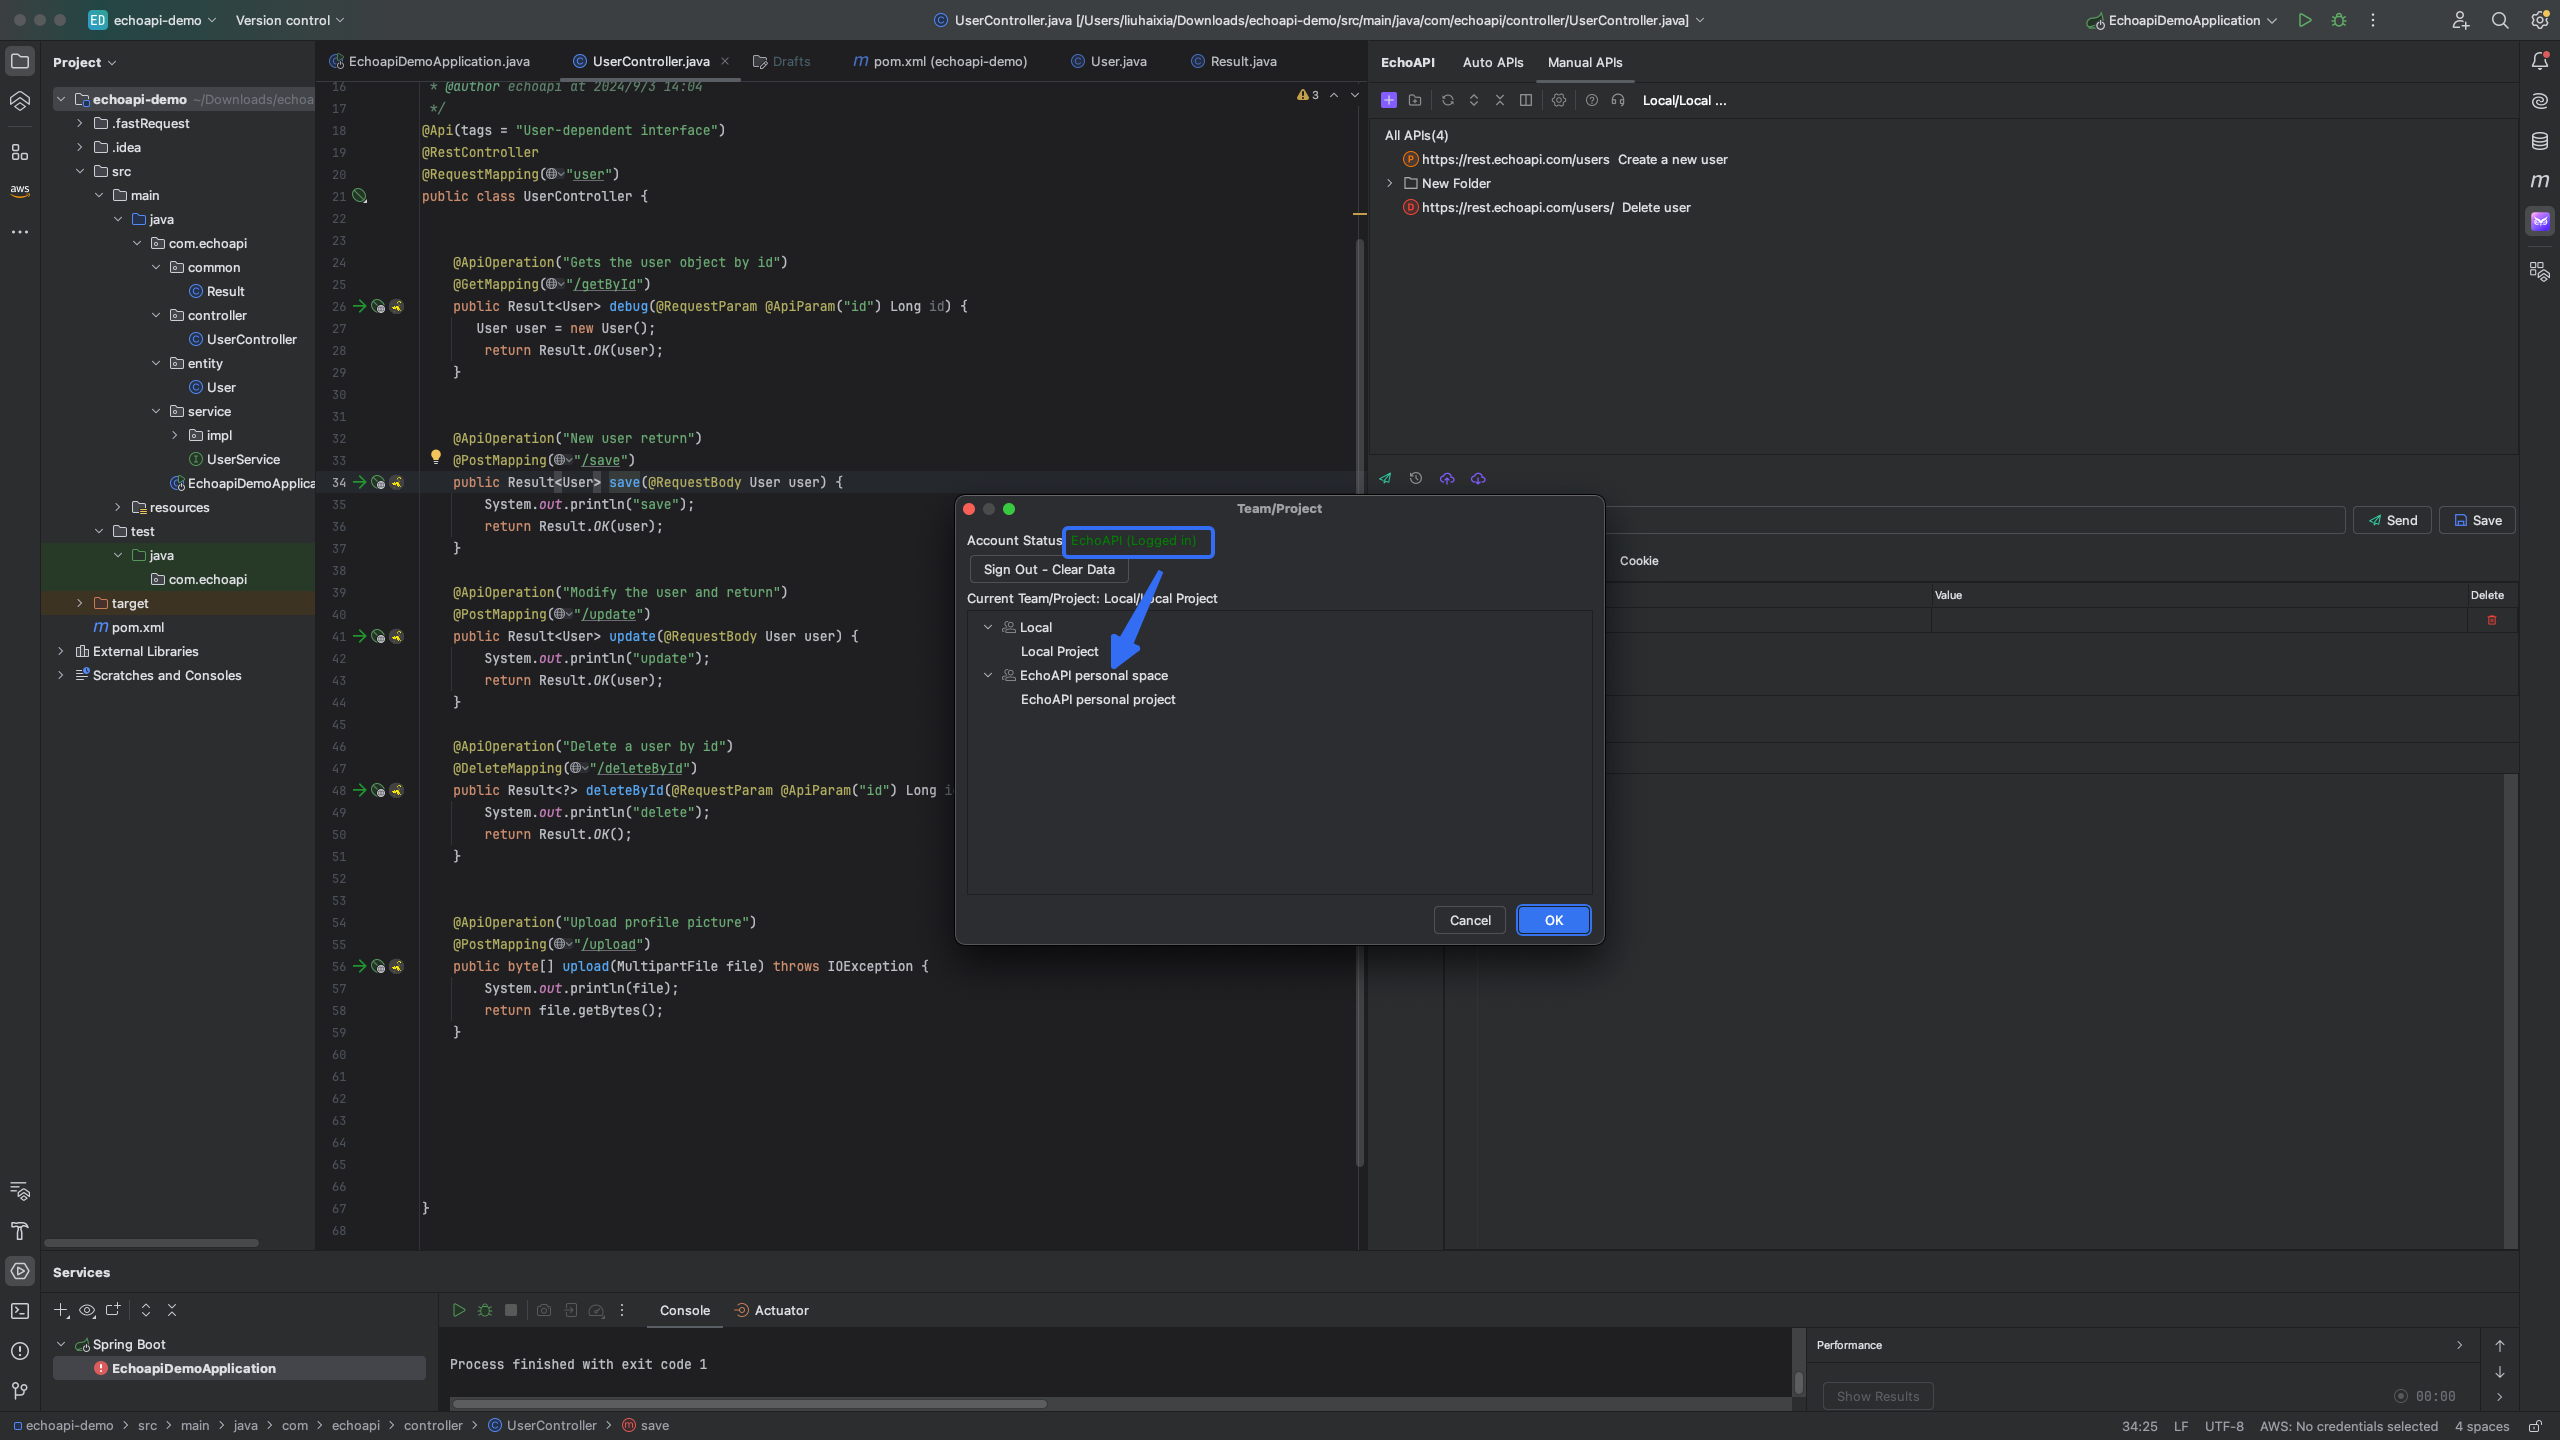The width and height of the screenshot is (2560, 1440).
Task: Collapse EchoAPI personal space team node
Action: click(x=988, y=675)
